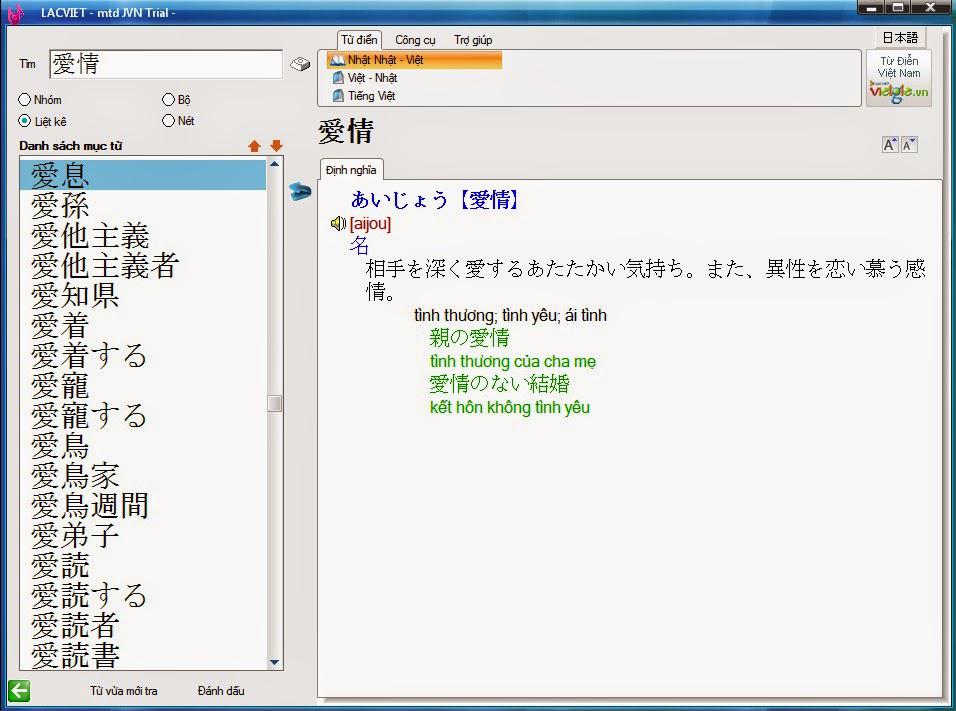Select 愛息 in the word list
The width and height of the screenshot is (956, 711).
(x=143, y=175)
